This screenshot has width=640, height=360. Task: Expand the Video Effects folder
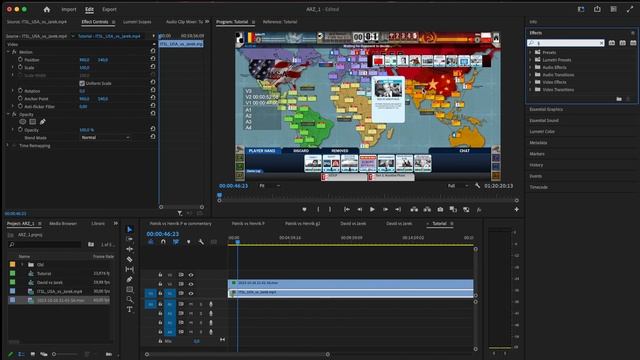[530, 82]
